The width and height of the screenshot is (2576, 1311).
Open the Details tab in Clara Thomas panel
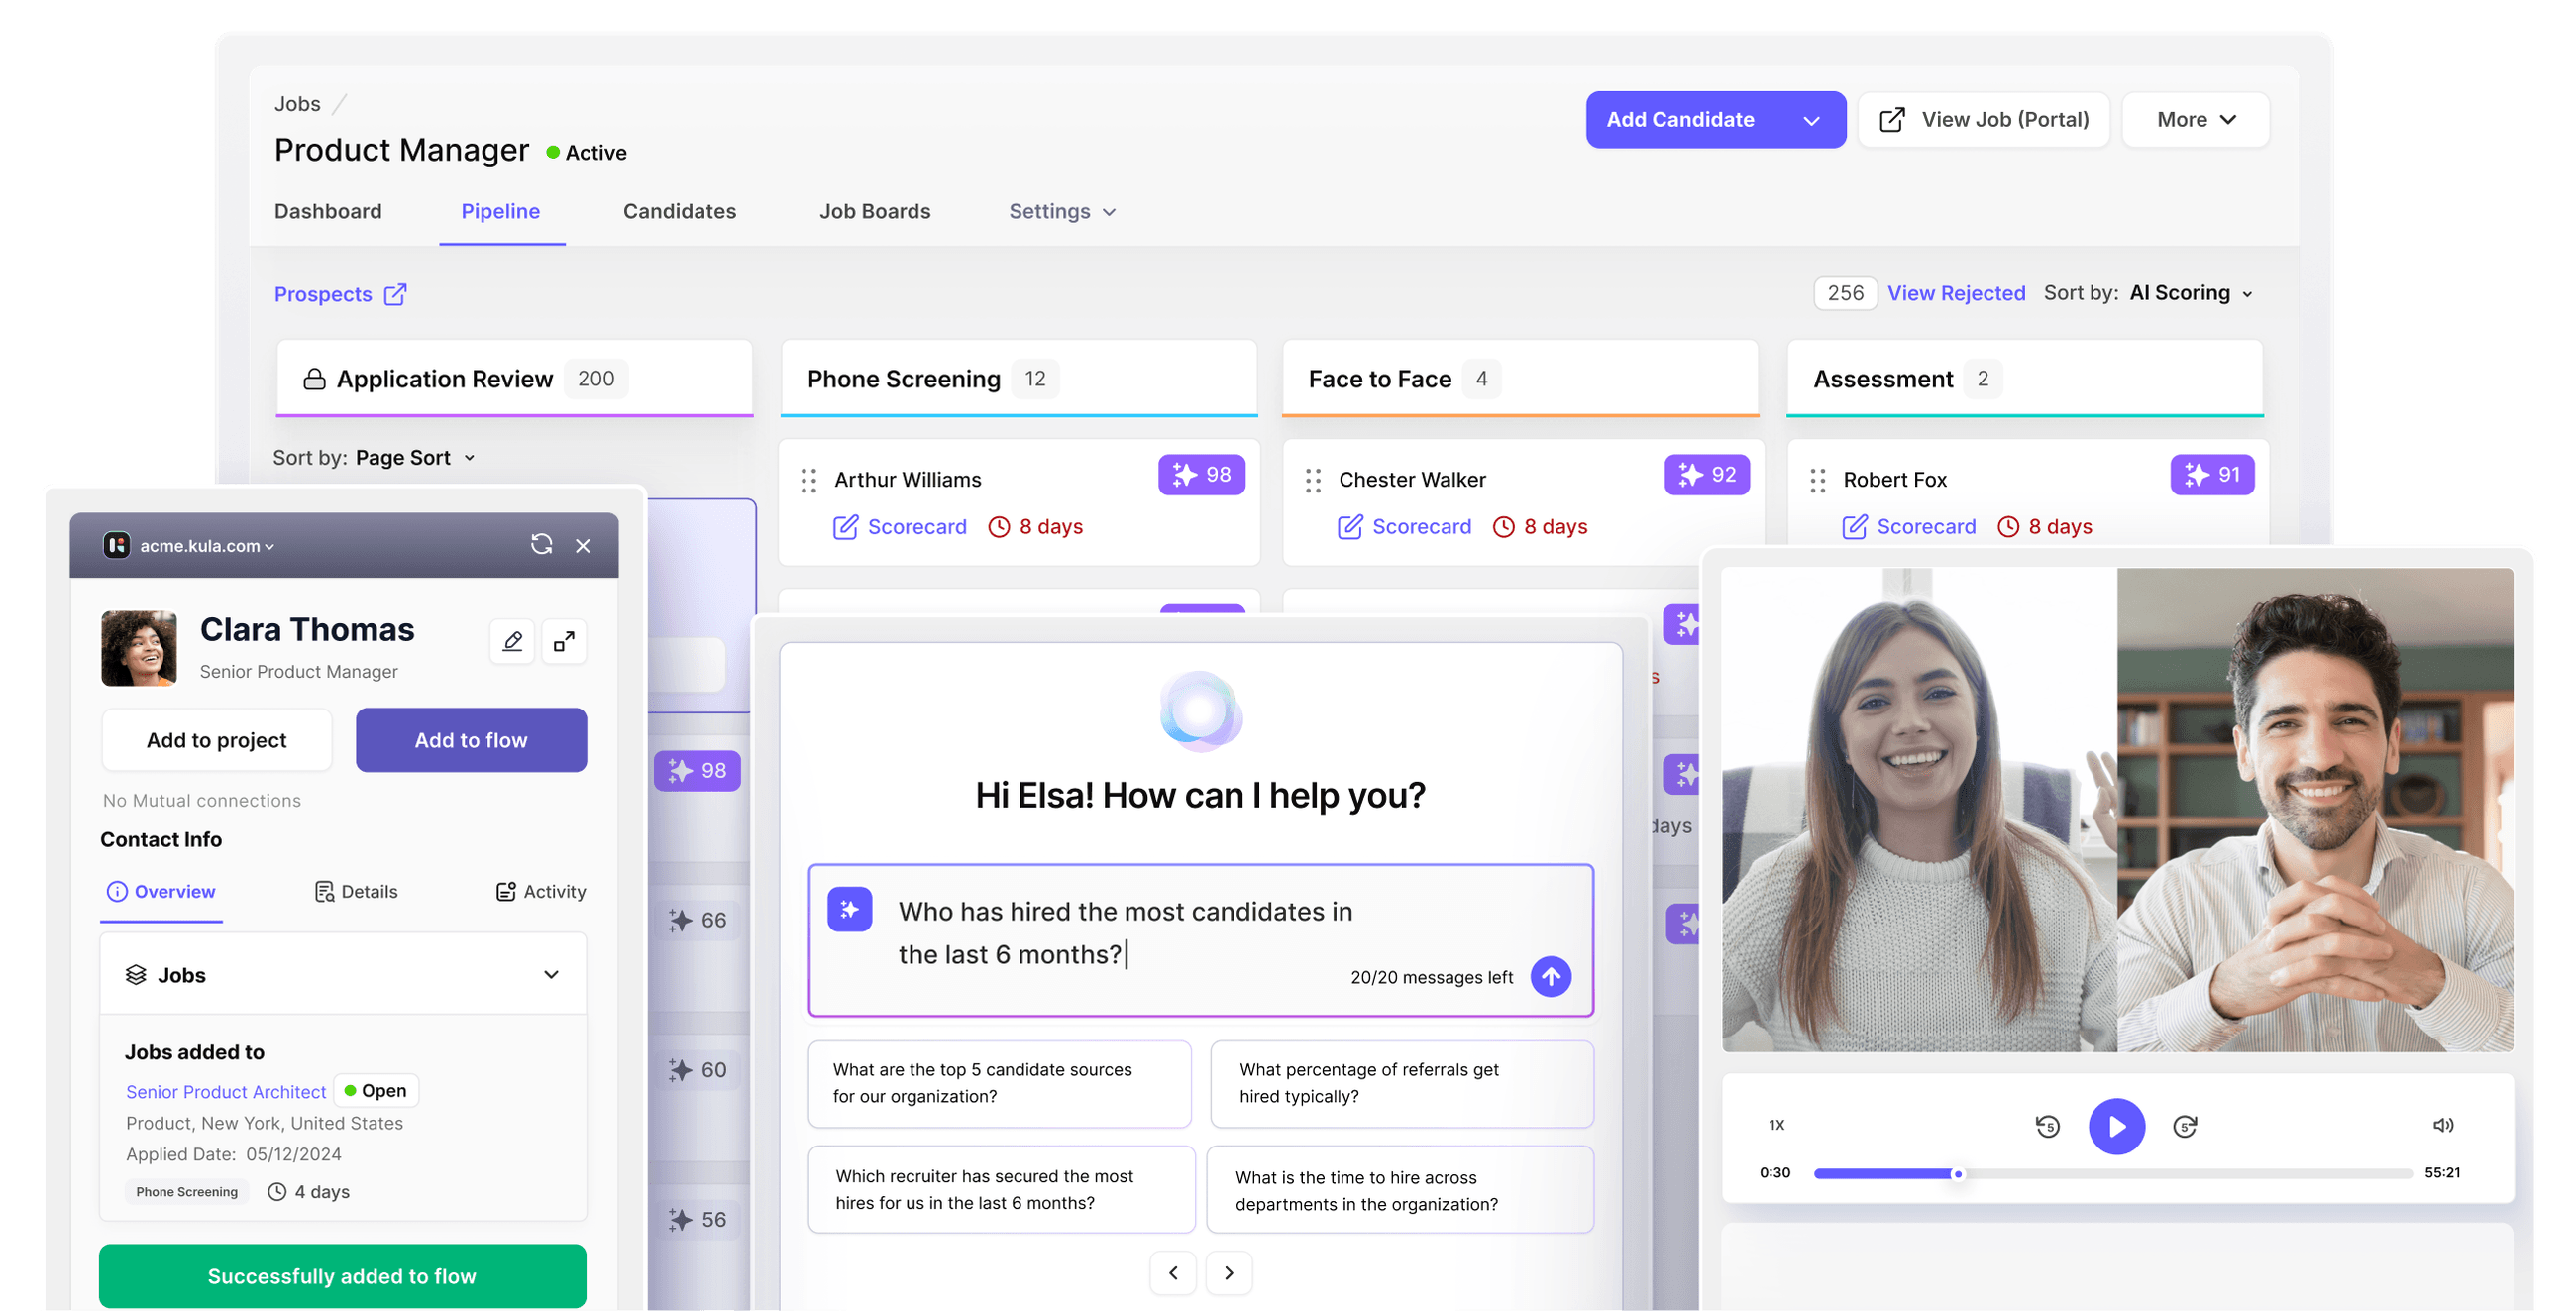pyautogui.click(x=355, y=891)
